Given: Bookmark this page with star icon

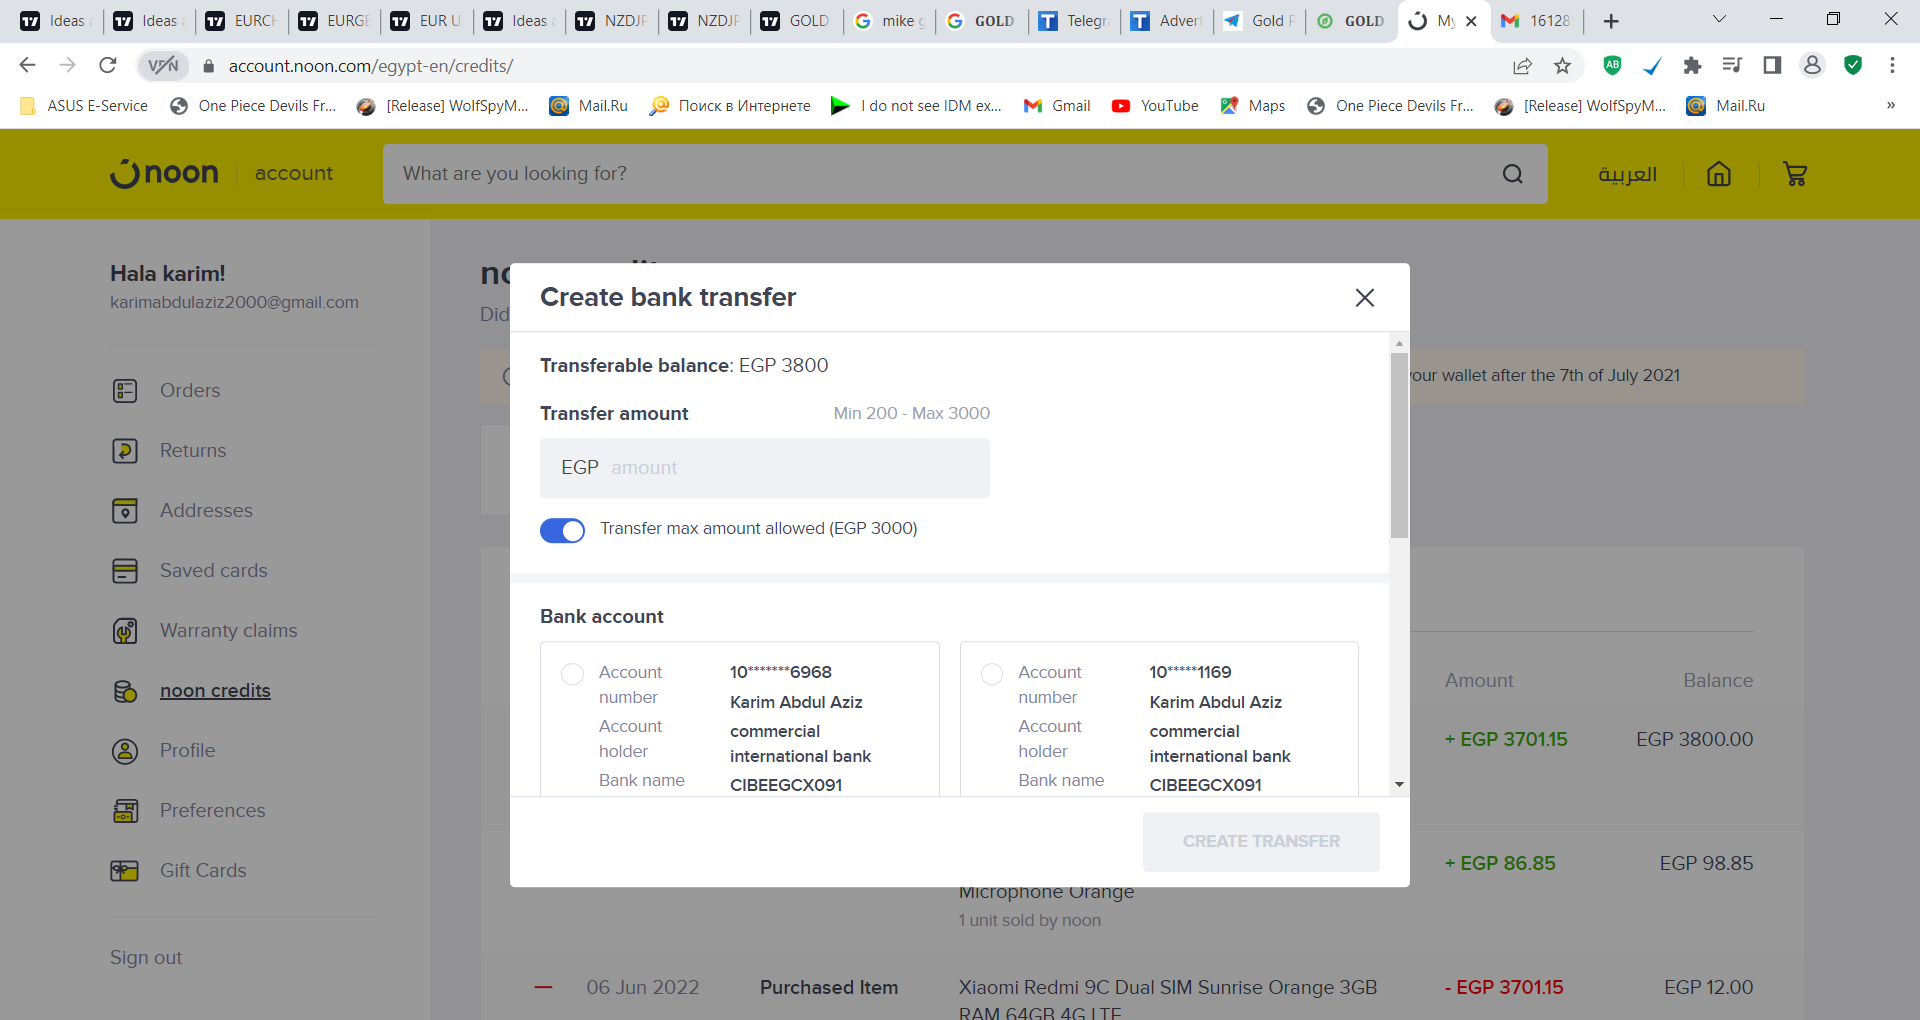Looking at the screenshot, I should [1562, 66].
